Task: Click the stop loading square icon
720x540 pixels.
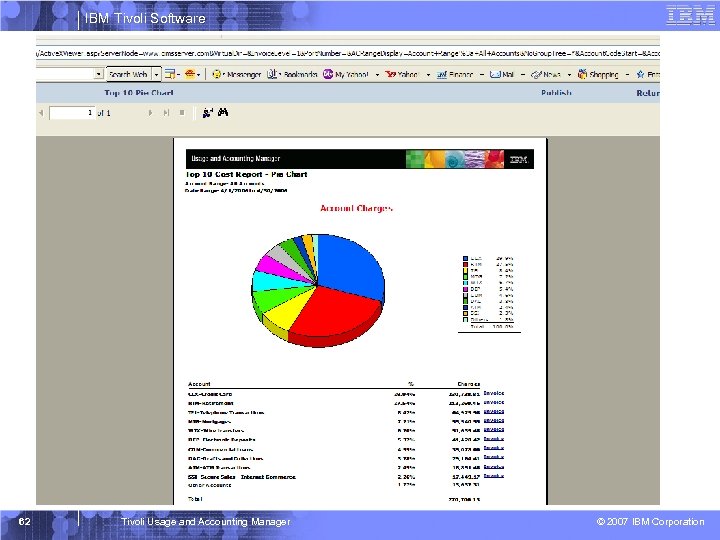Action: coord(182,112)
